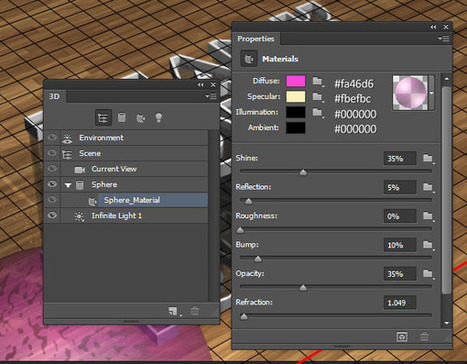The height and width of the screenshot is (364, 467).
Task: Delete selected 3D item with trash icon
Action: click(x=195, y=311)
